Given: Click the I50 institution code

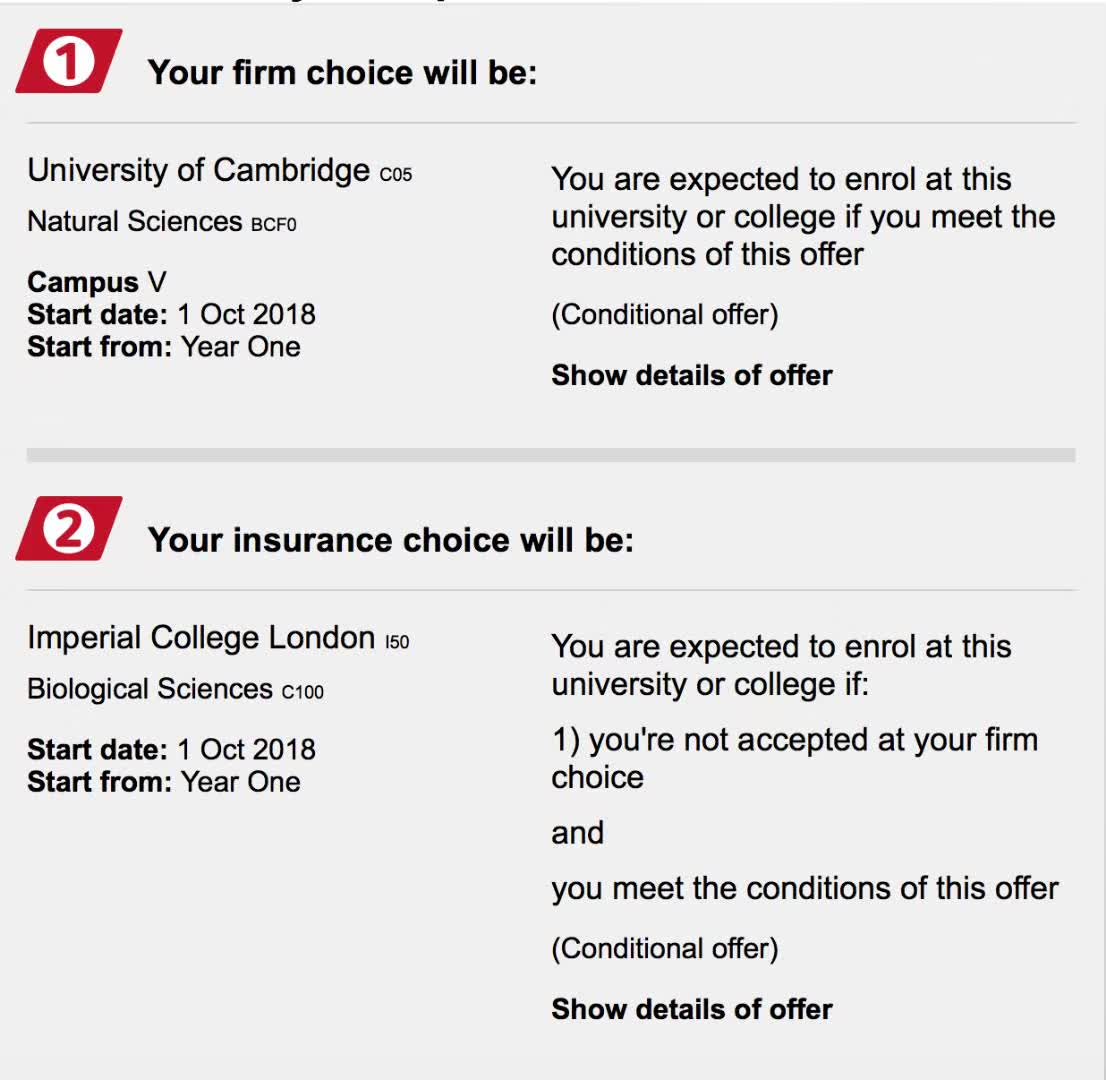Looking at the screenshot, I should (x=397, y=642).
